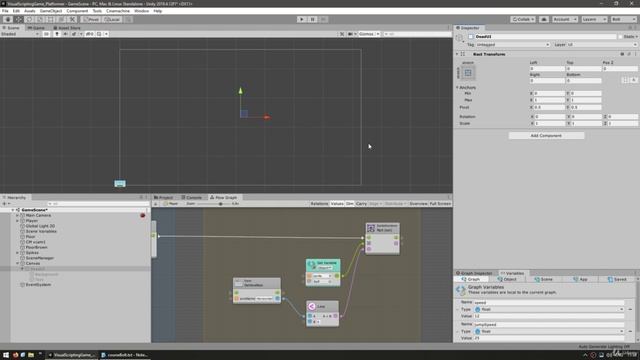Click the Play button
The width and height of the screenshot is (640, 360).
click(302, 19)
